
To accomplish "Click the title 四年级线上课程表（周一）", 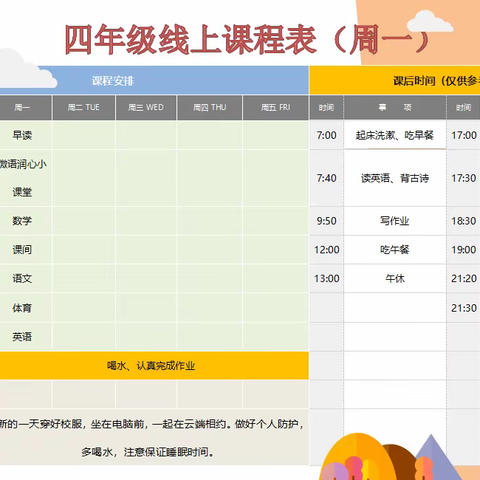I will (247, 39).
